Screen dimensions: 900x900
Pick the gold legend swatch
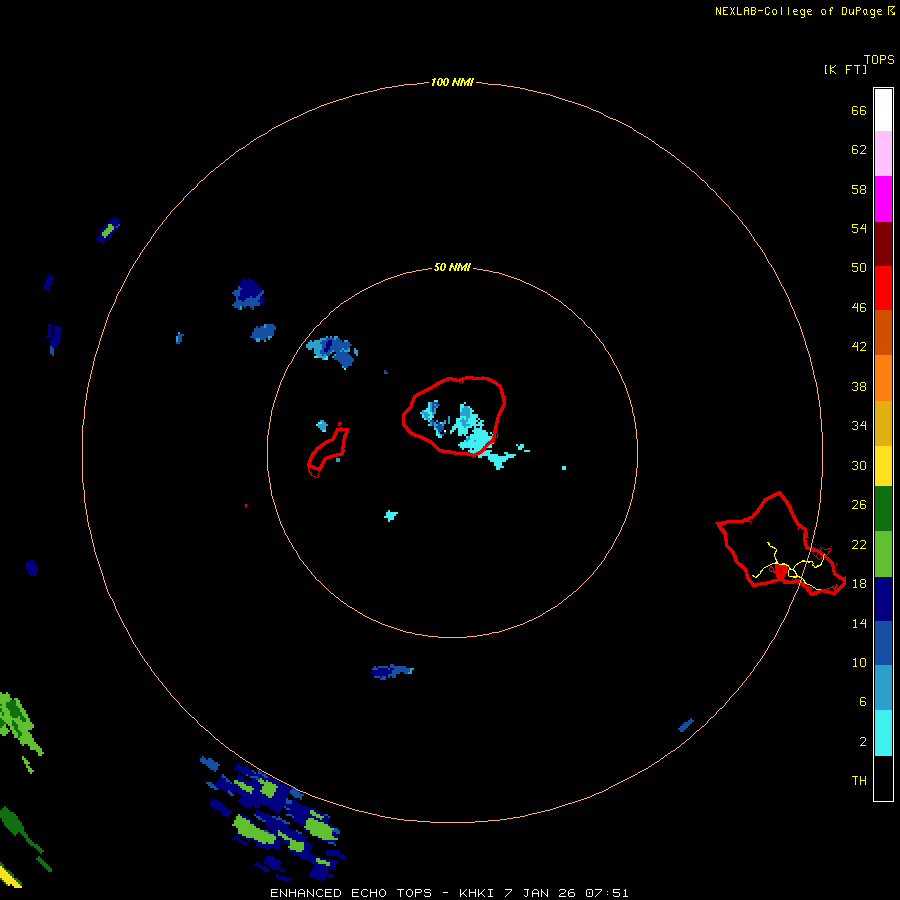(883, 423)
